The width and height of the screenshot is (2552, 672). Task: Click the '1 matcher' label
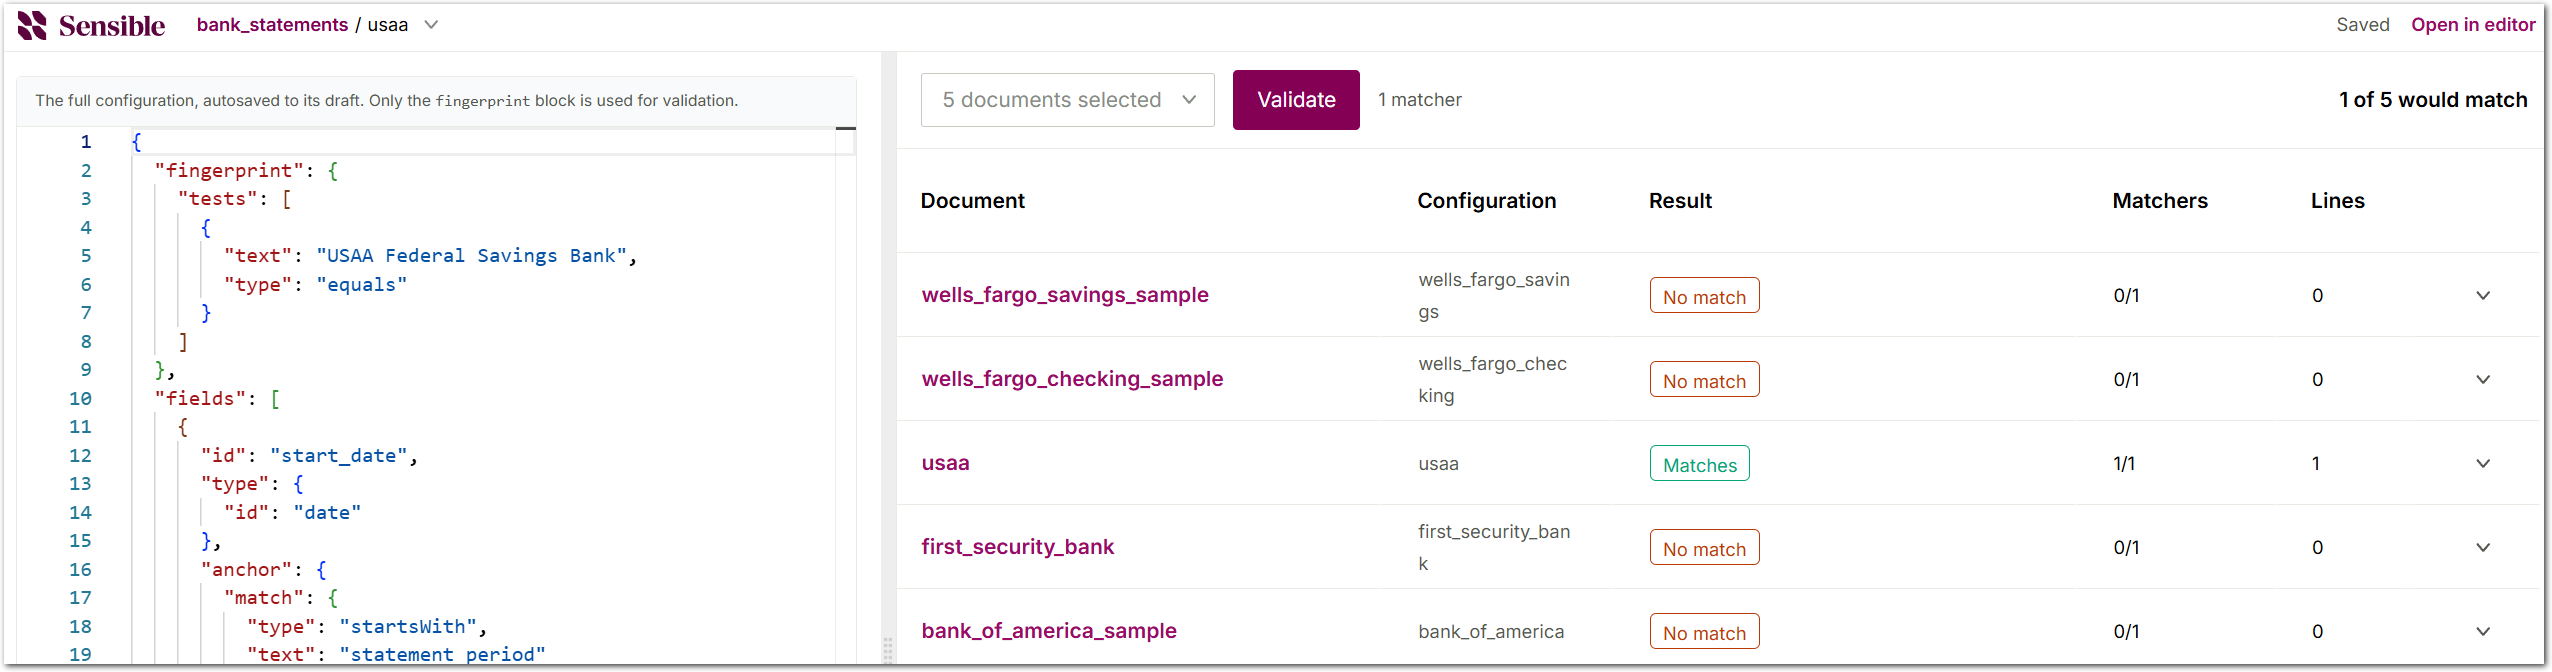coord(1420,100)
